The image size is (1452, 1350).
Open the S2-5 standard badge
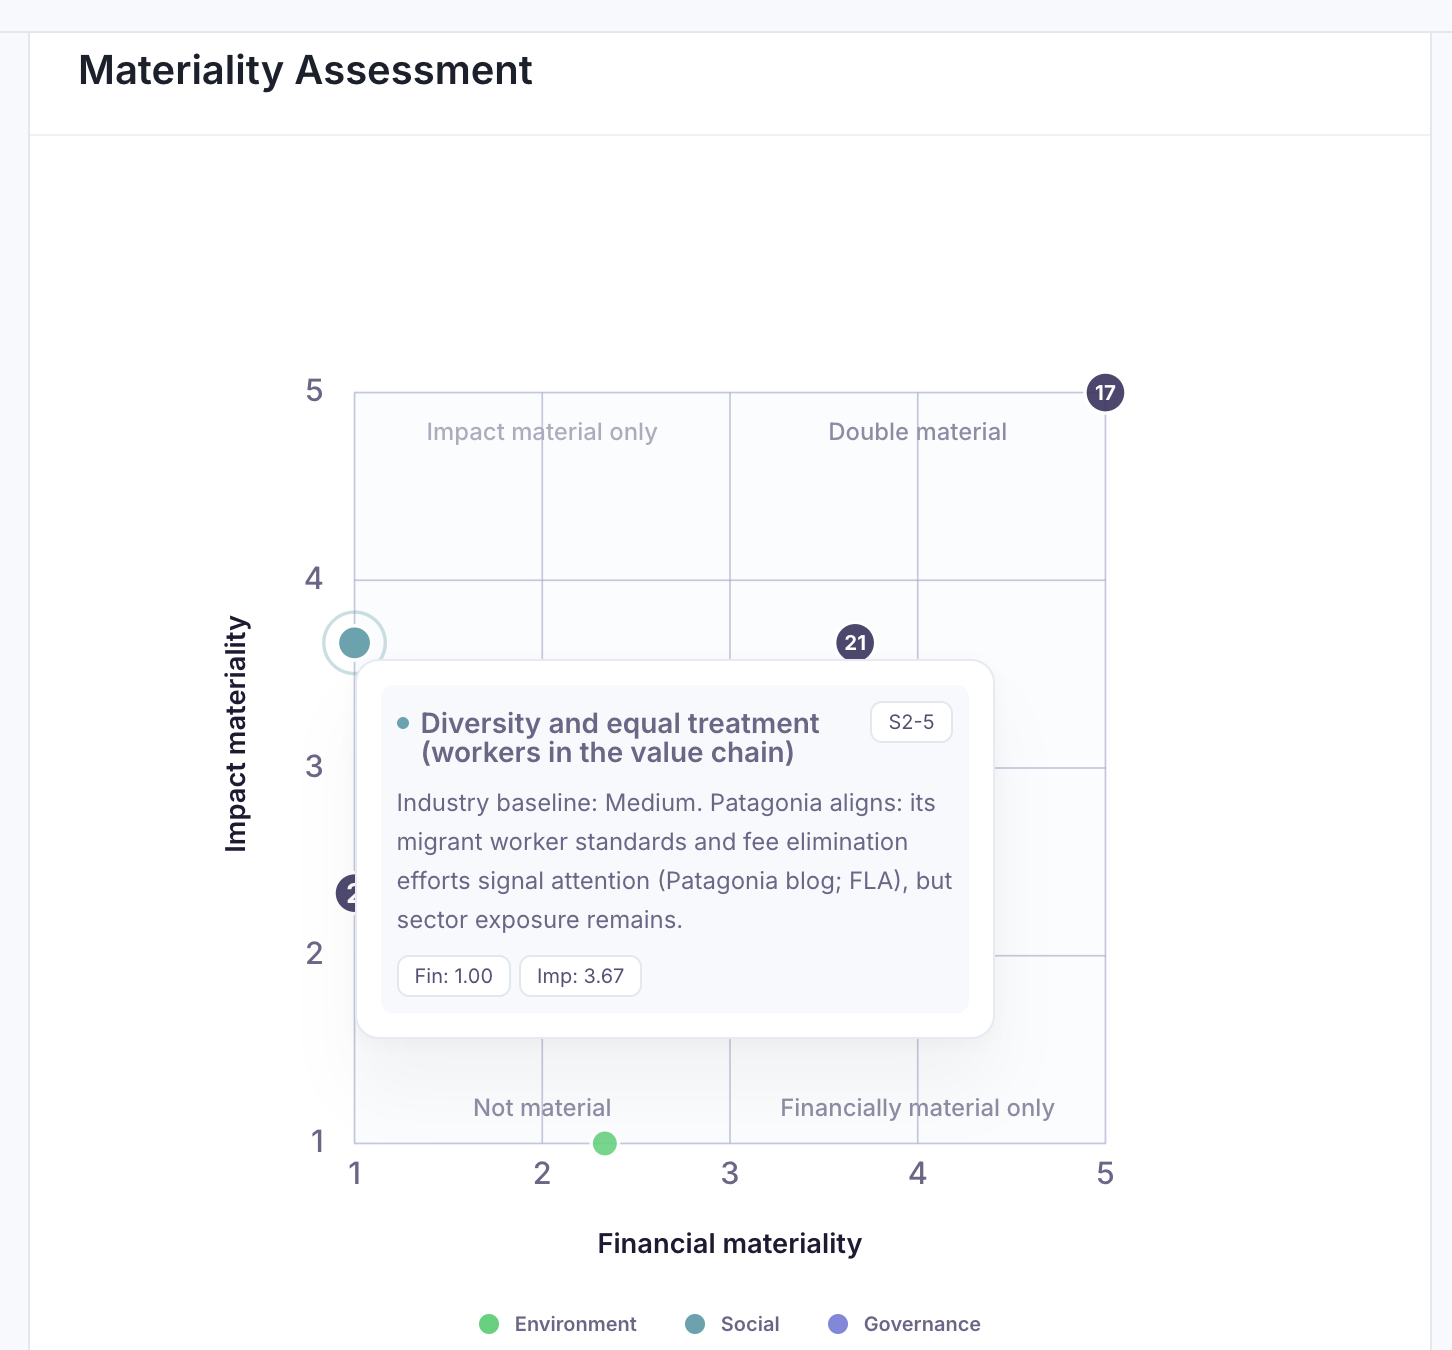click(910, 722)
